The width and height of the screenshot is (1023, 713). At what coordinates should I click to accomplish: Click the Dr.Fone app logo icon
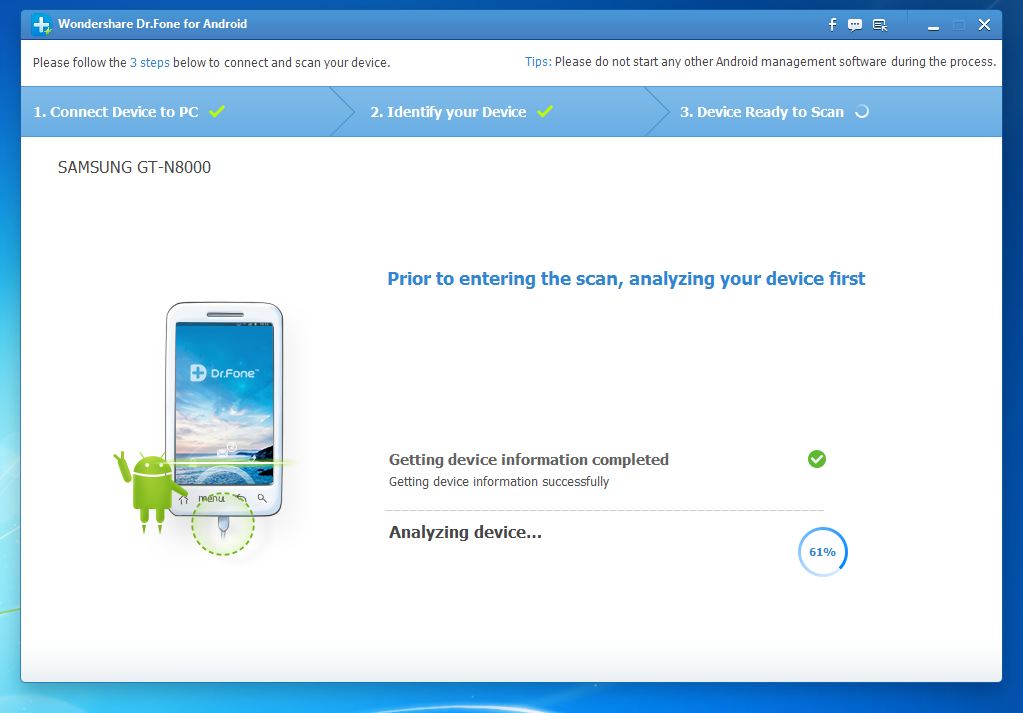tap(42, 25)
